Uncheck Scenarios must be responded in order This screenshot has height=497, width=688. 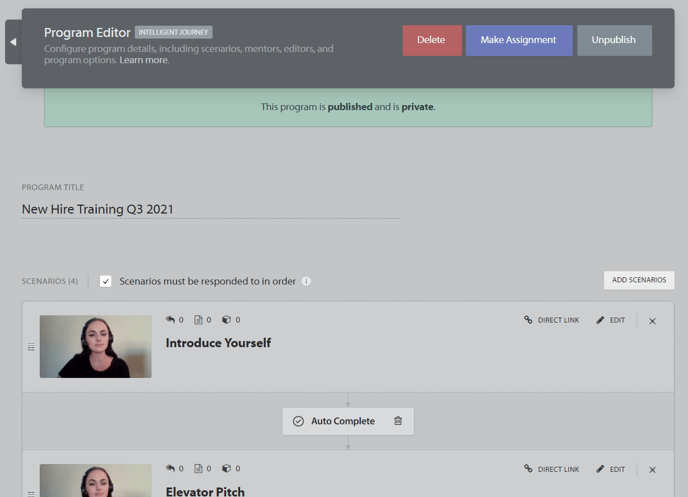click(106, 281)
